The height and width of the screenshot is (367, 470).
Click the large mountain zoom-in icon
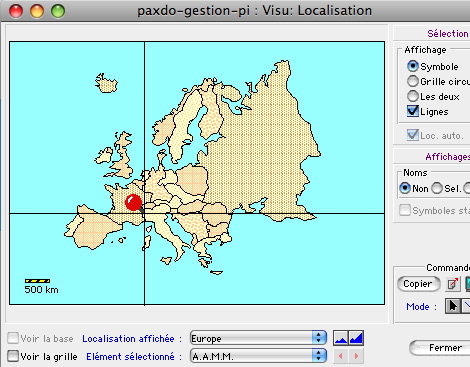(356, 338)
